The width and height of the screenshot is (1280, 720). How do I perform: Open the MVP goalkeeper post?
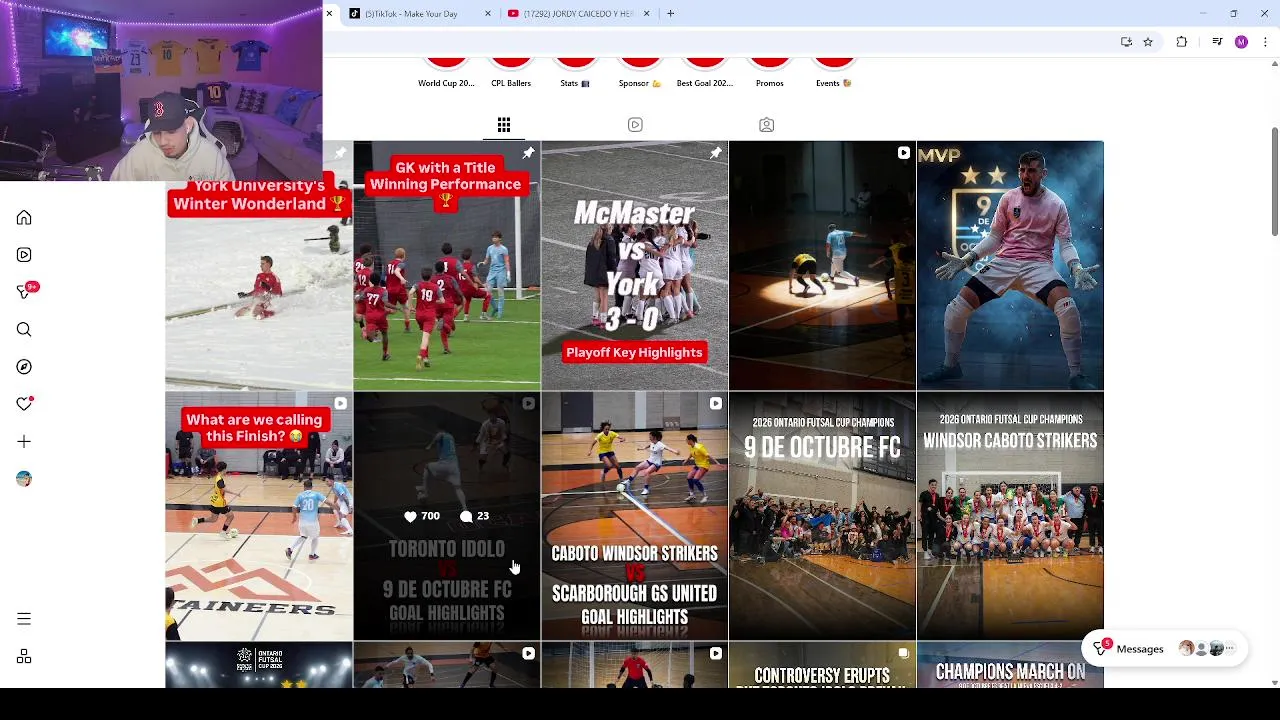point(1010,265)
